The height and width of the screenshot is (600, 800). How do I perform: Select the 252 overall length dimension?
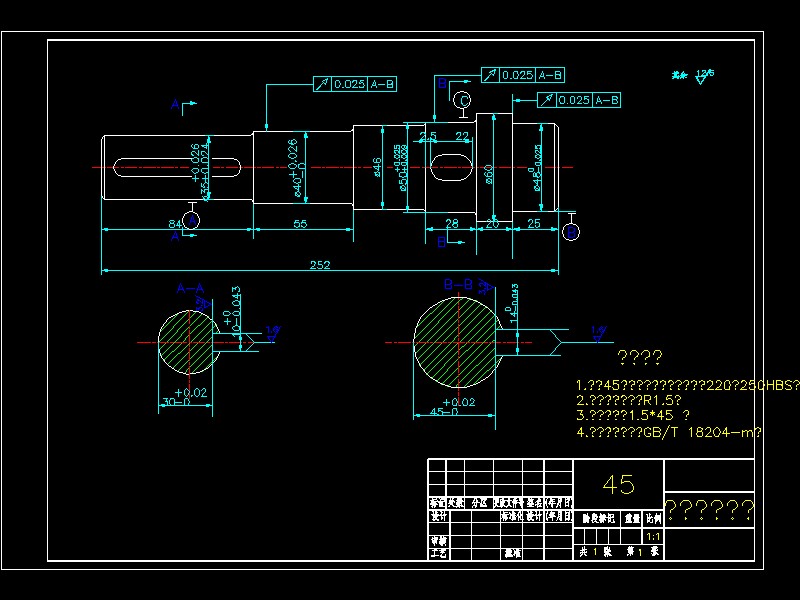pyautogui.click(x=320, y=265)
